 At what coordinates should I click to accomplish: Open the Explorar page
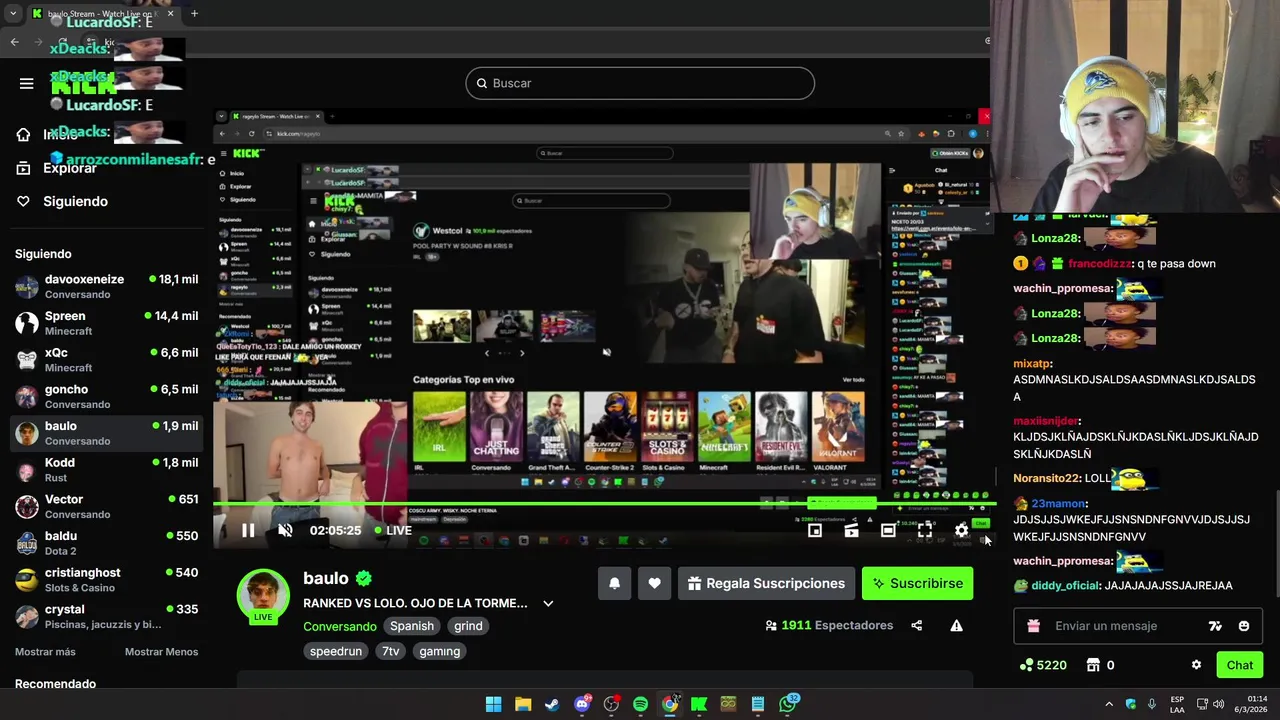point(69,168)
